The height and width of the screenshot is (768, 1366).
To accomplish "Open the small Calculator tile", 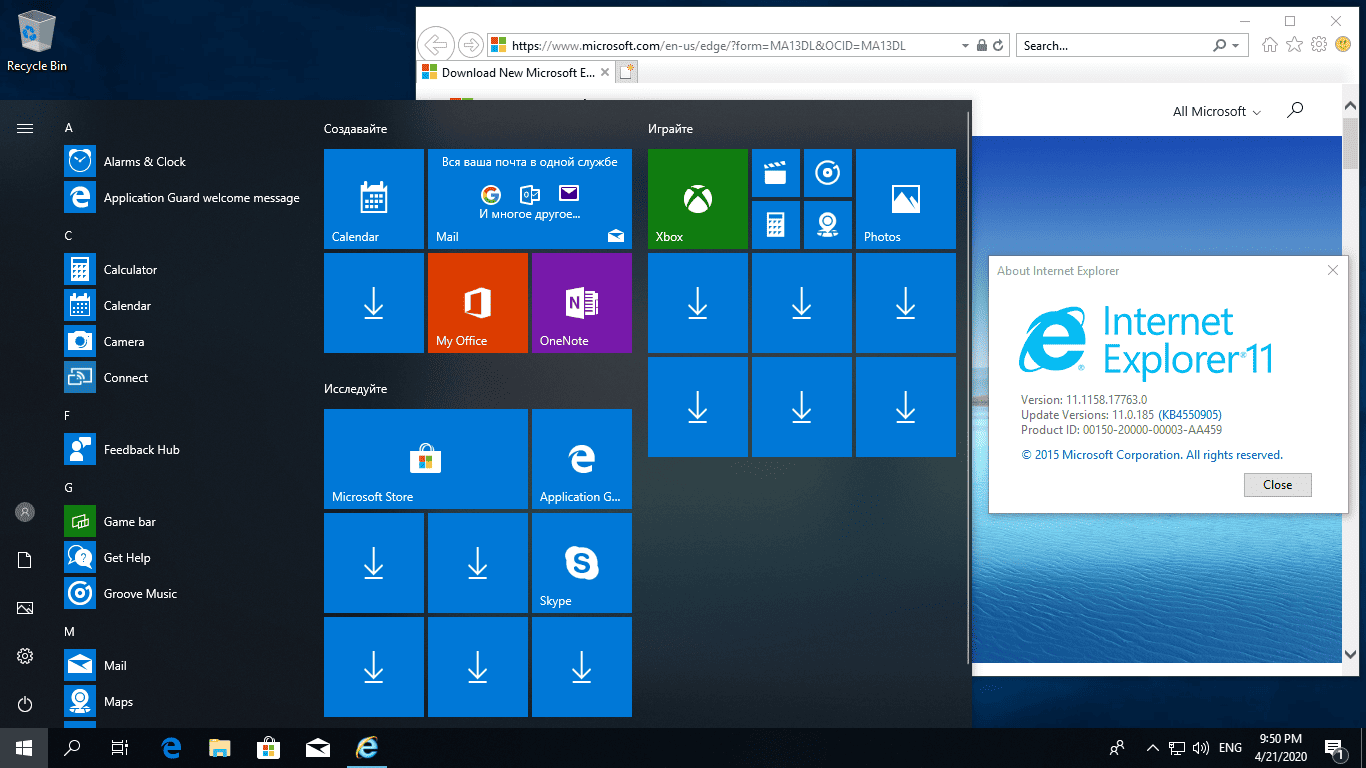I will (776, 225).
